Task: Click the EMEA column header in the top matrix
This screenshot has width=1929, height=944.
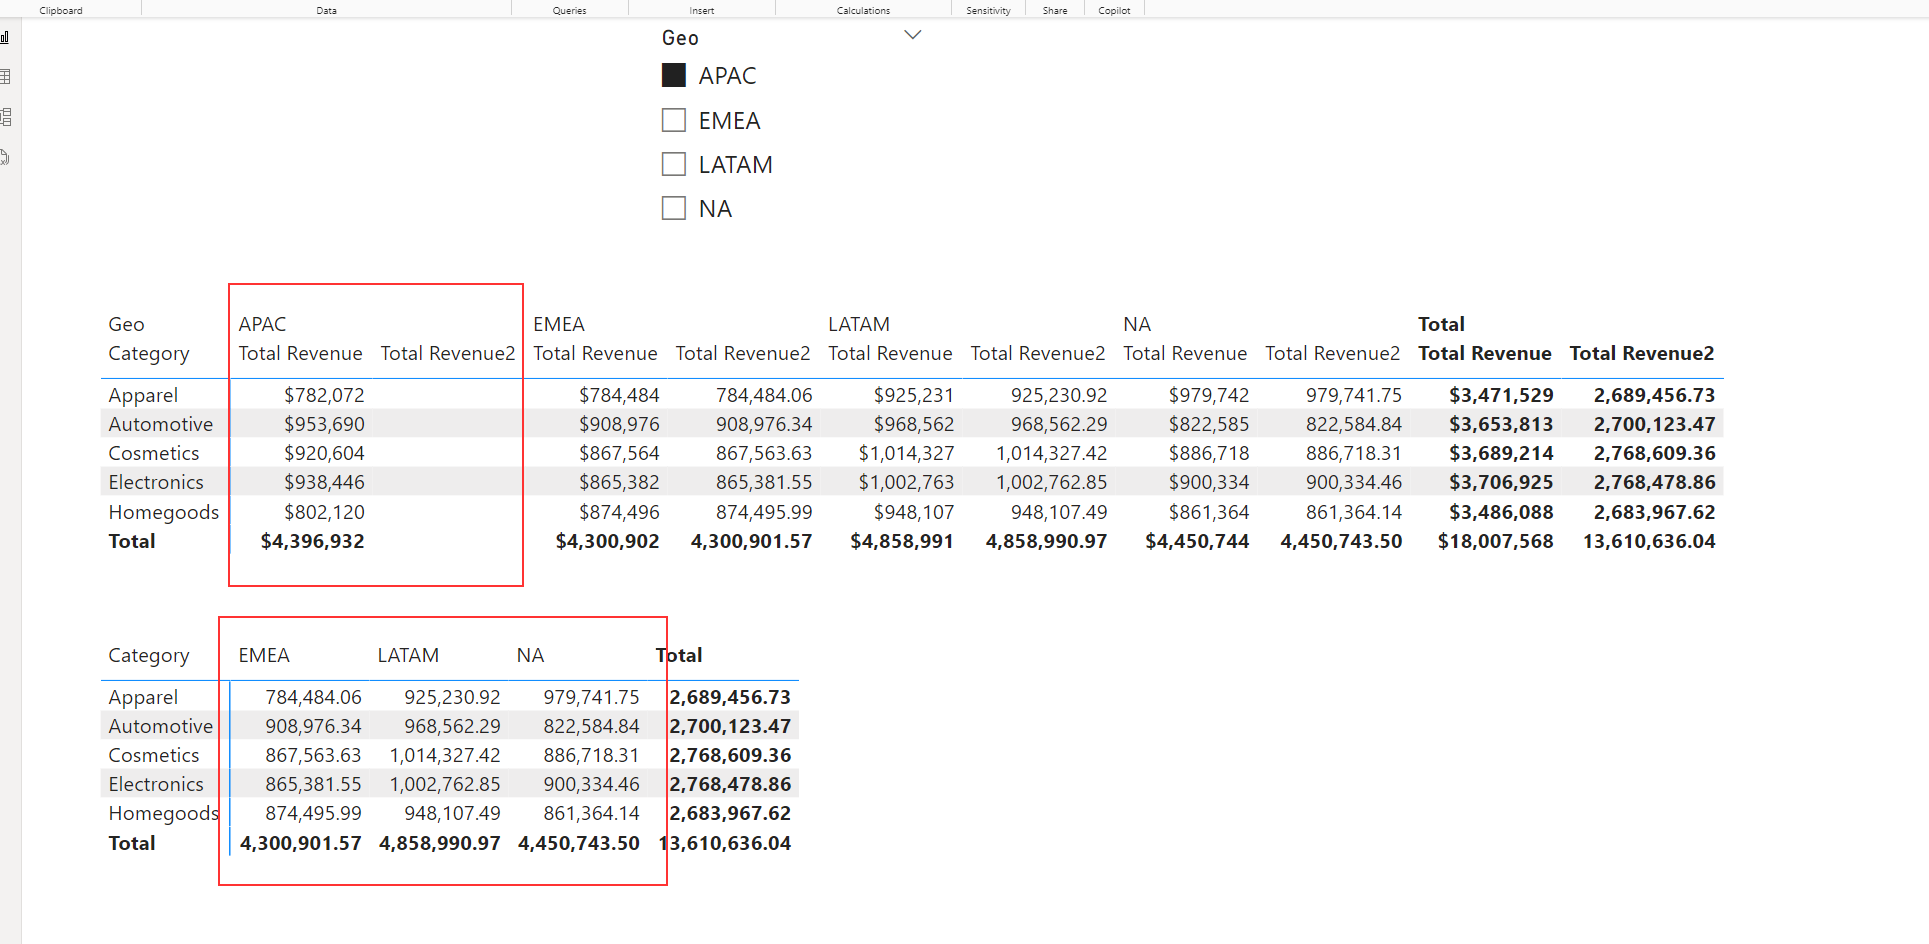Action: [x=559, y=324]
